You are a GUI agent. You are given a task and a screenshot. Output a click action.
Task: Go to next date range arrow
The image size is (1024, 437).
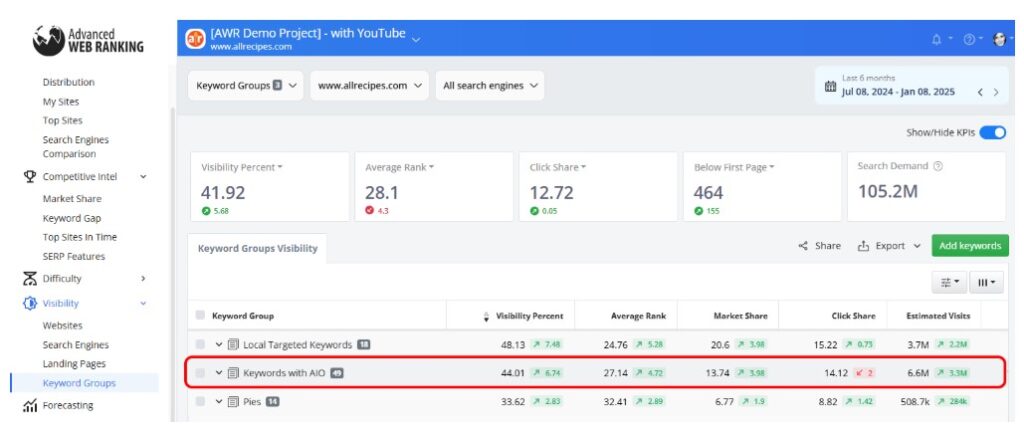click(x=996, y=92)
